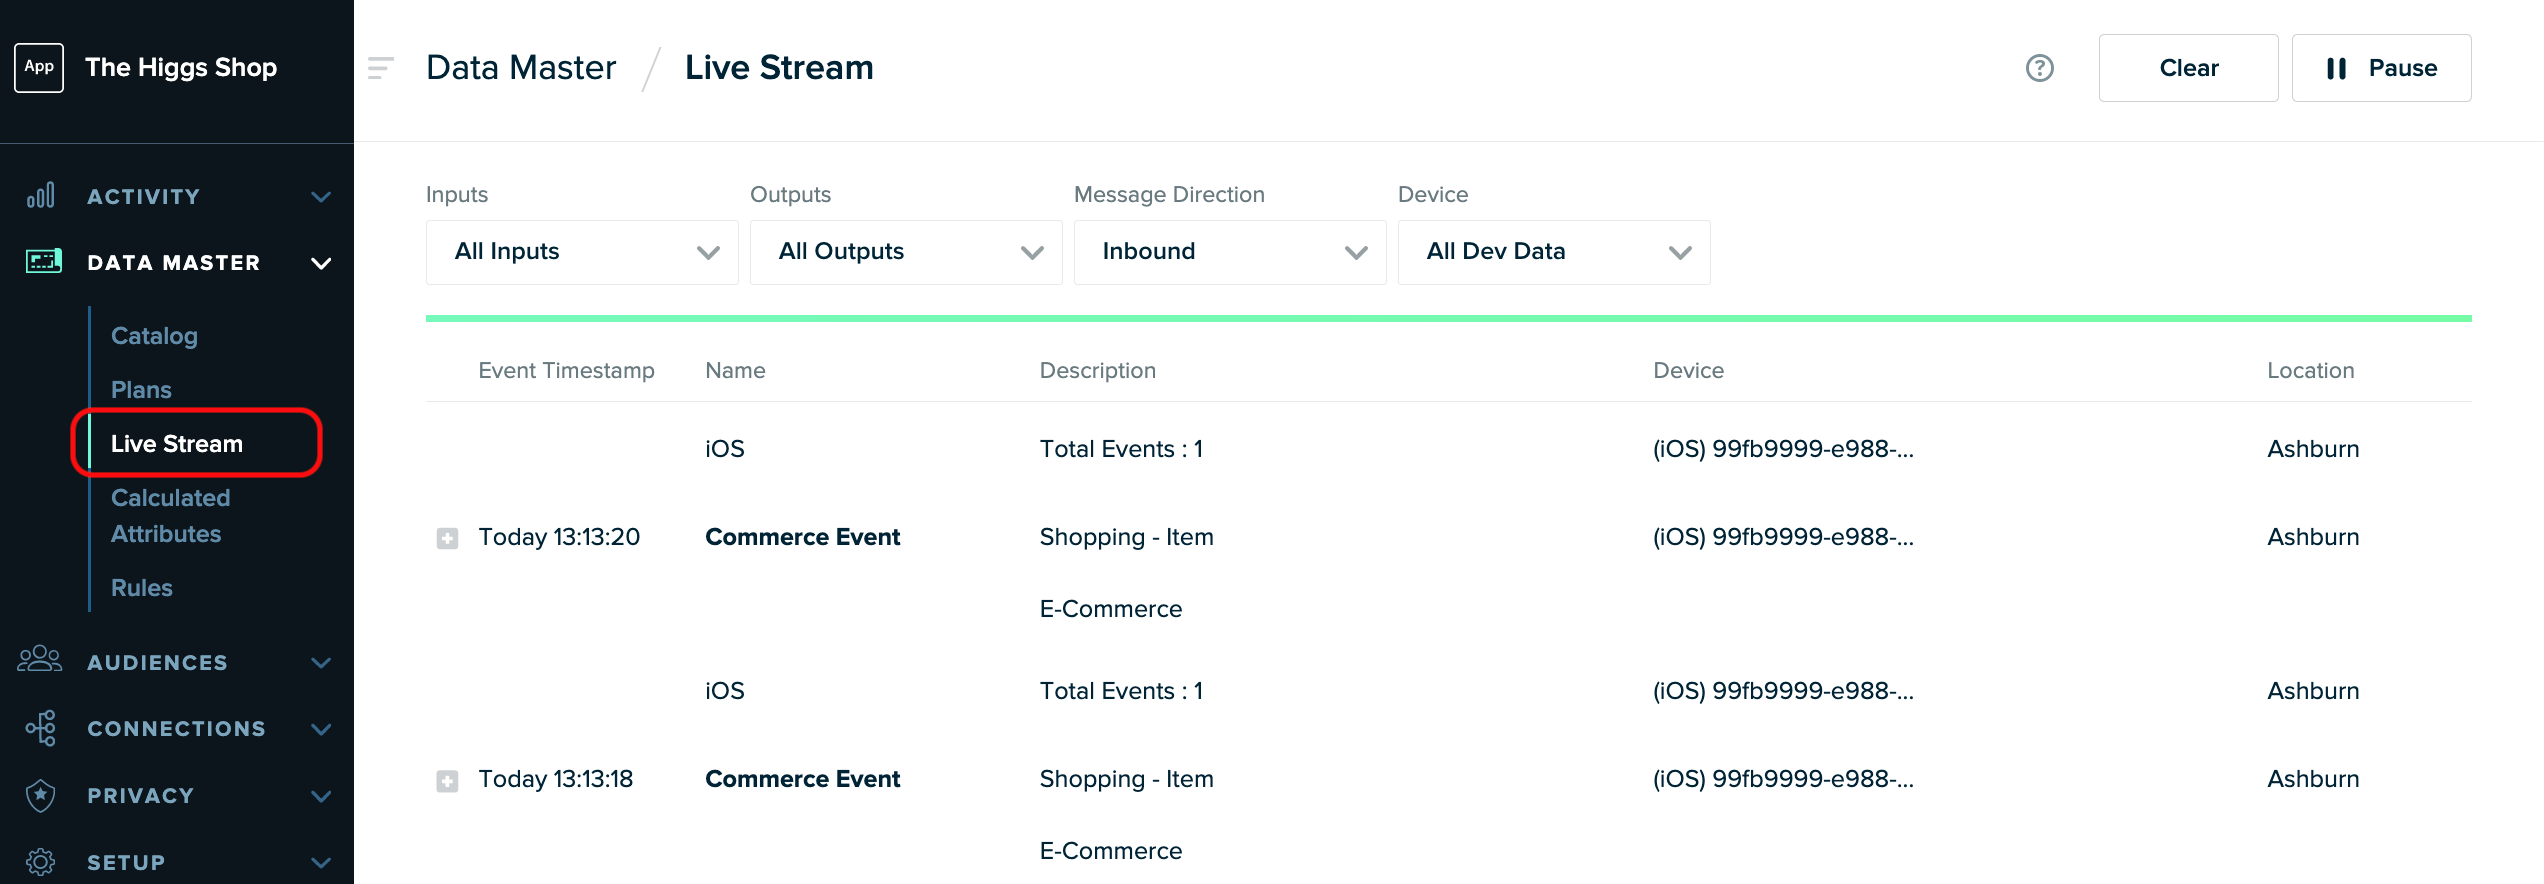The height and width of the screenshot is (884, 2544).
Task: Click the Activity bar chart icon
Action: click(x=41, y=196)
